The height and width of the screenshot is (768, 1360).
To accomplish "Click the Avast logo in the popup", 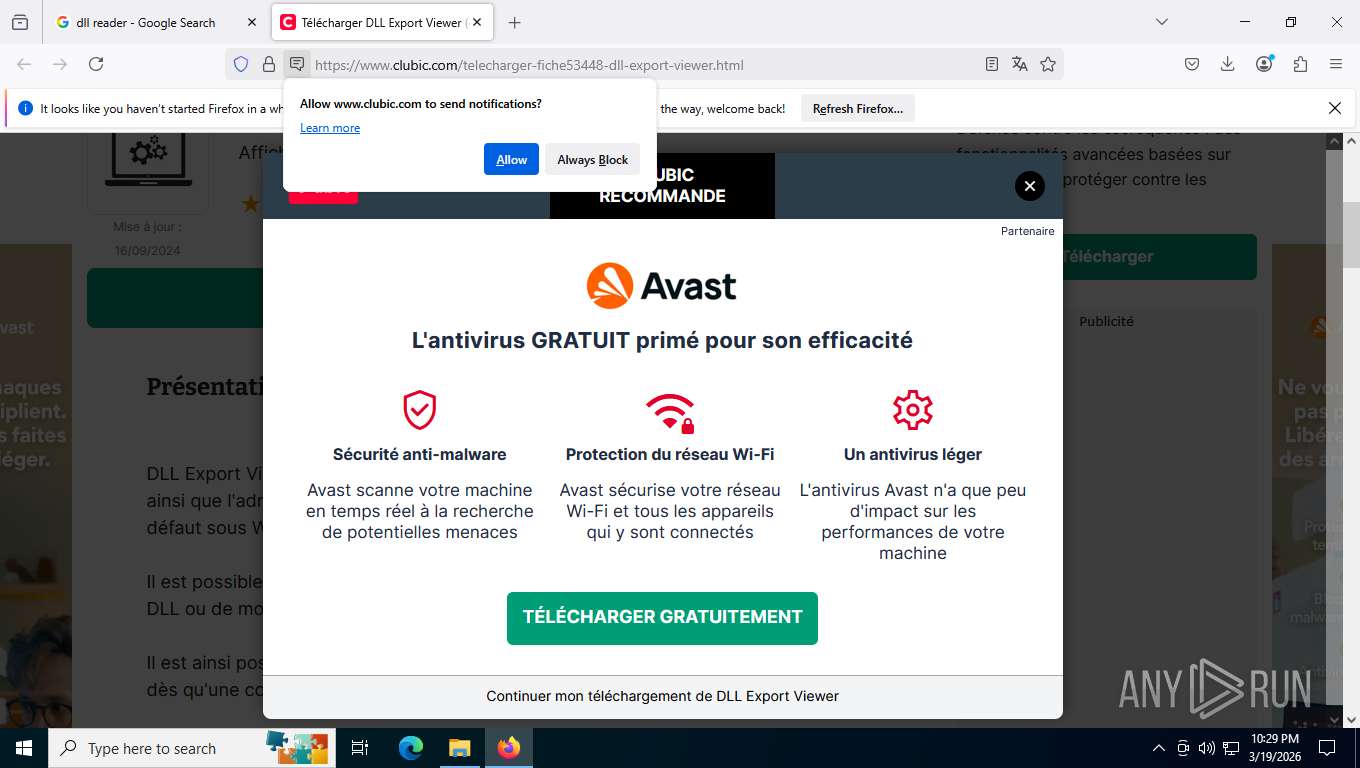I will coord(662,286).
